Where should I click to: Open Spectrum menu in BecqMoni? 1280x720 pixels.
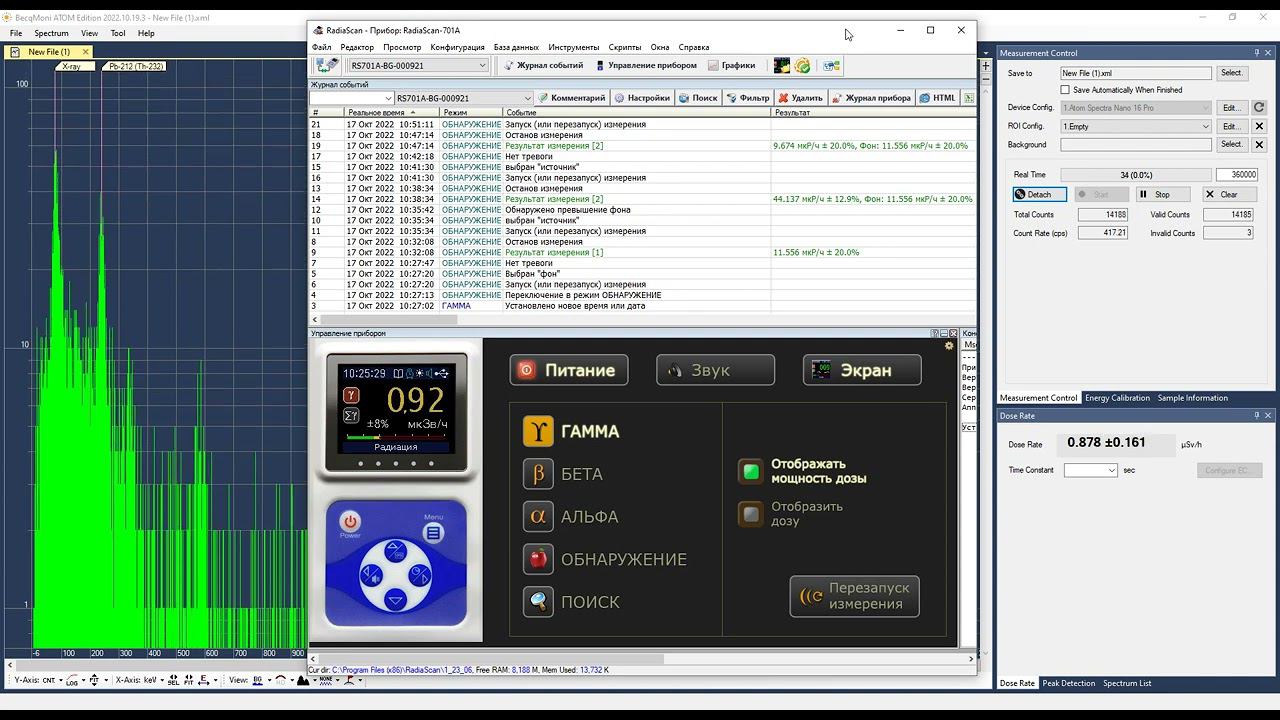(51, 33)
